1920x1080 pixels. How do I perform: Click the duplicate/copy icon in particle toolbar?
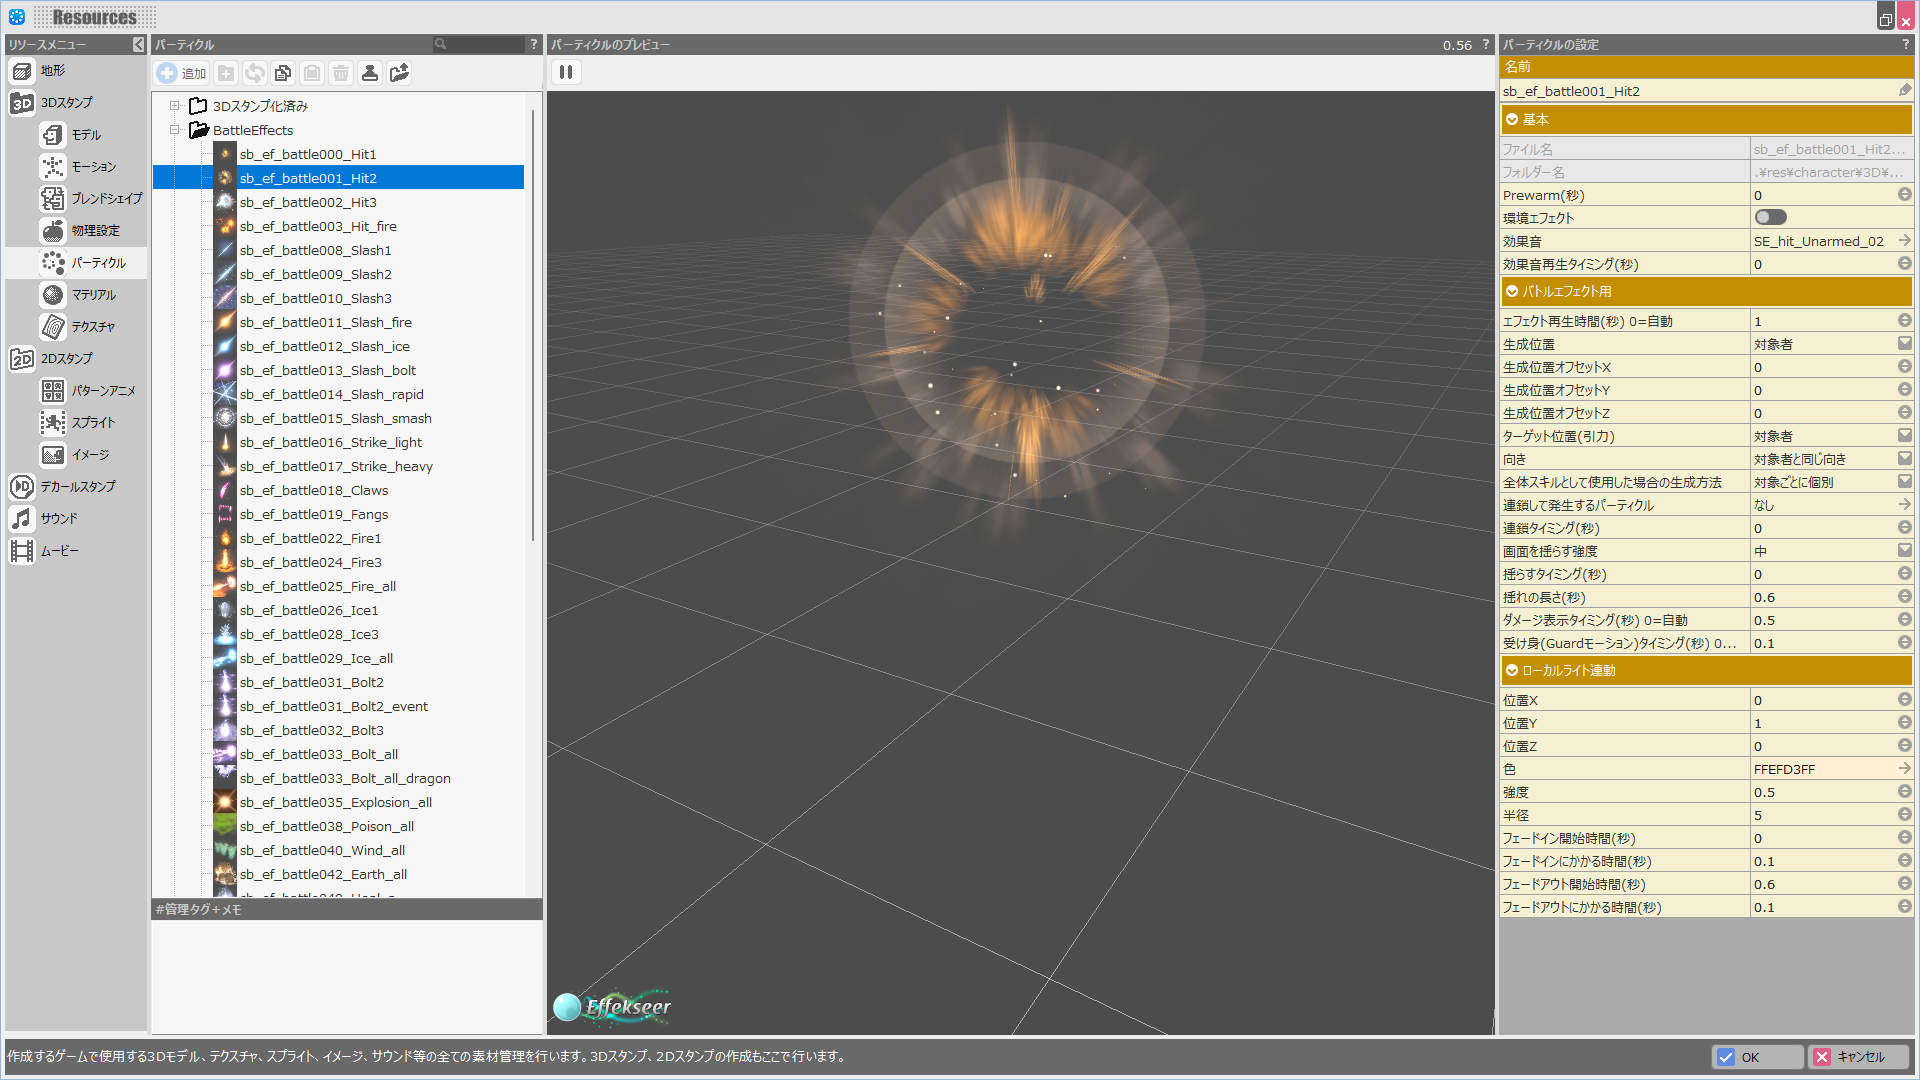click(283, 73)
